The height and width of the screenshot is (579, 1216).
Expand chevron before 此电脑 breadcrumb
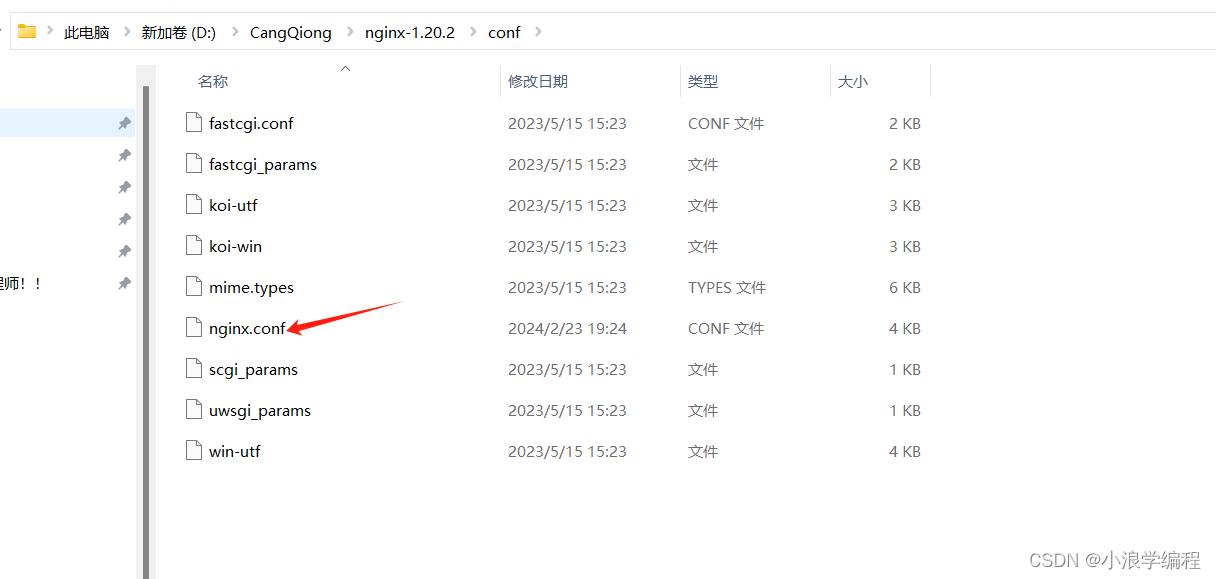click(x=49, y=32)
